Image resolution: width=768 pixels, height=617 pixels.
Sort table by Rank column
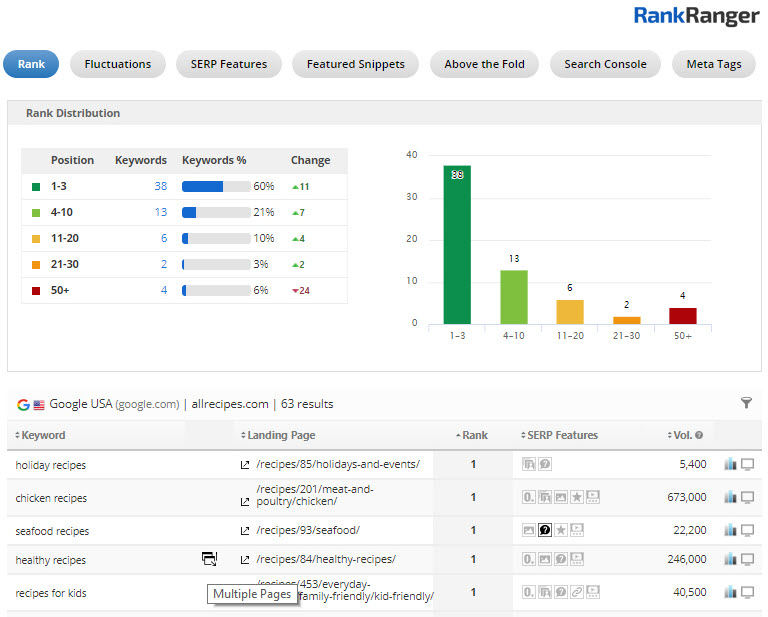[x=474, y=435]
